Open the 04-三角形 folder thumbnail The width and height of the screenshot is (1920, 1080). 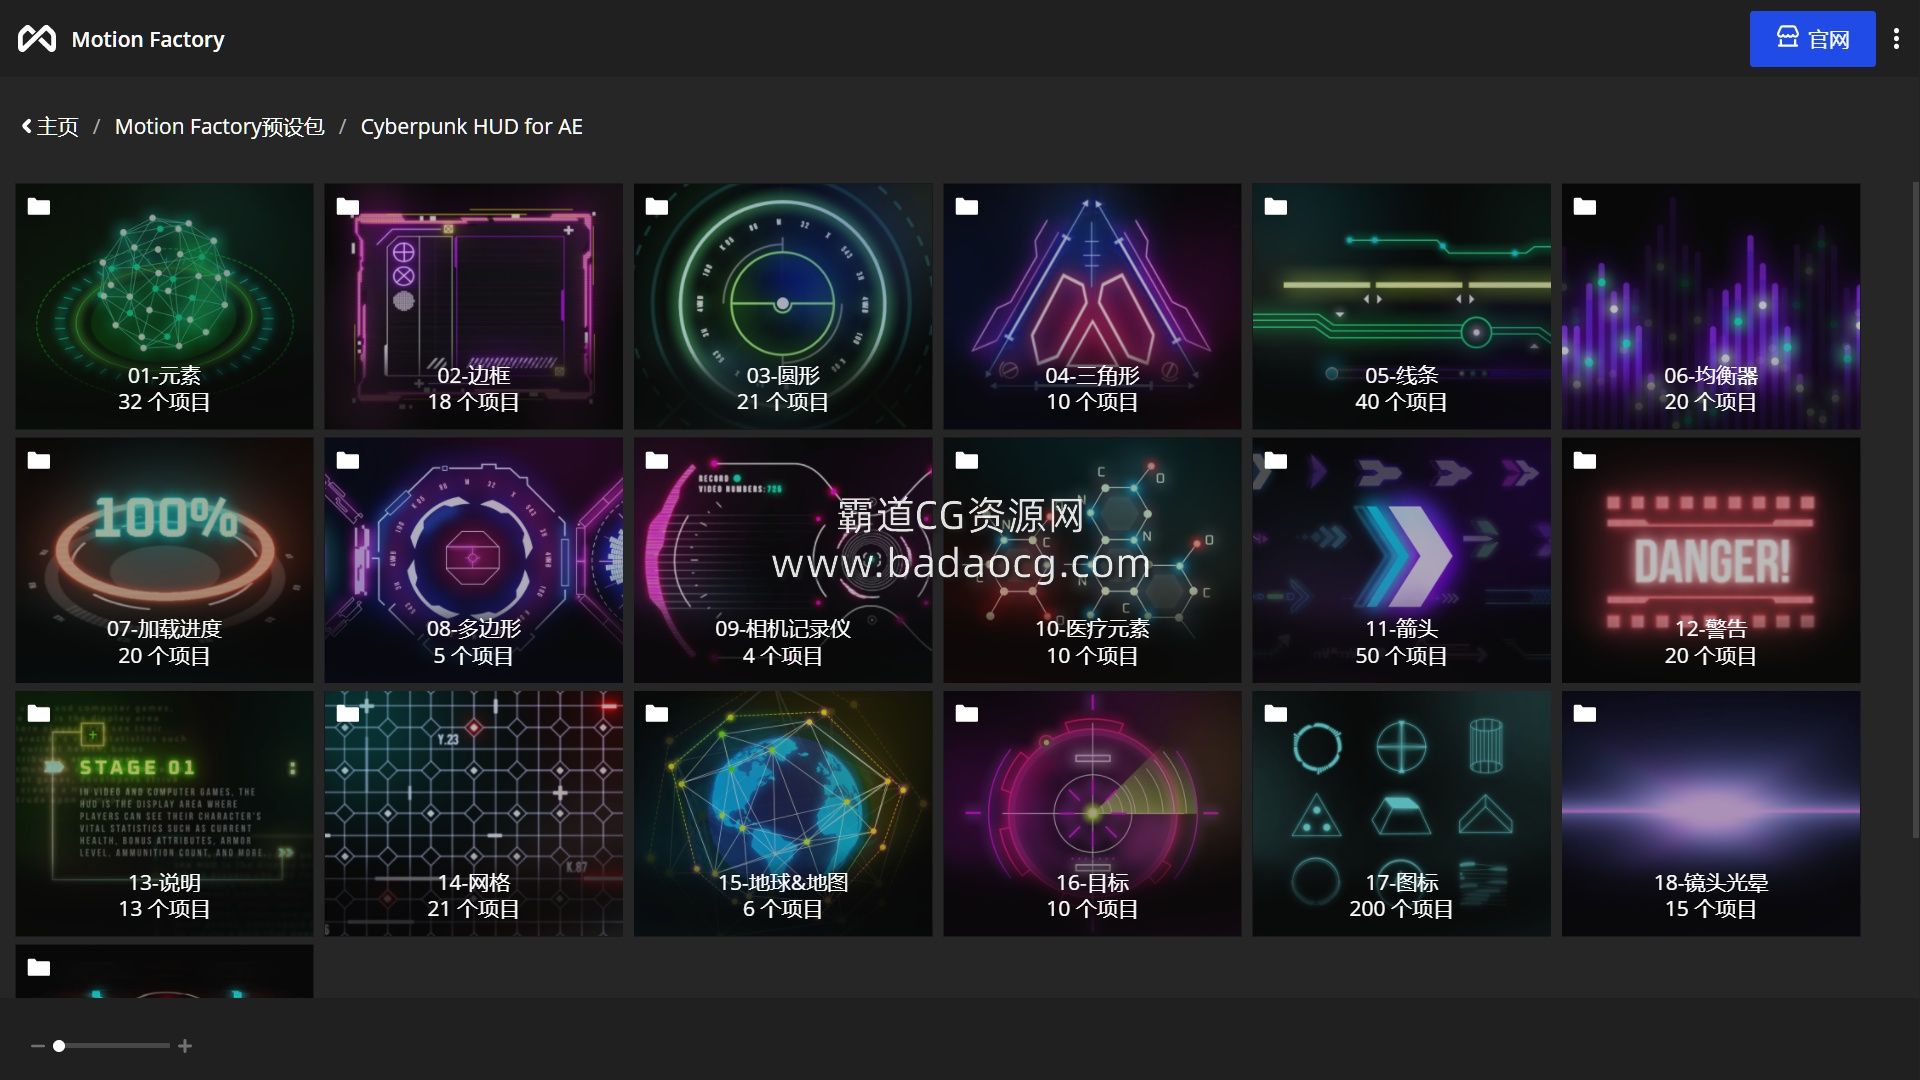tap(1092, 306)
